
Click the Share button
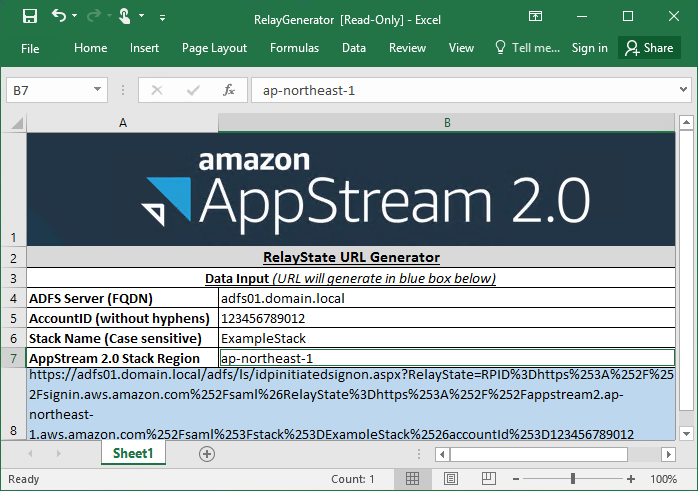click(x=649, y=48)
